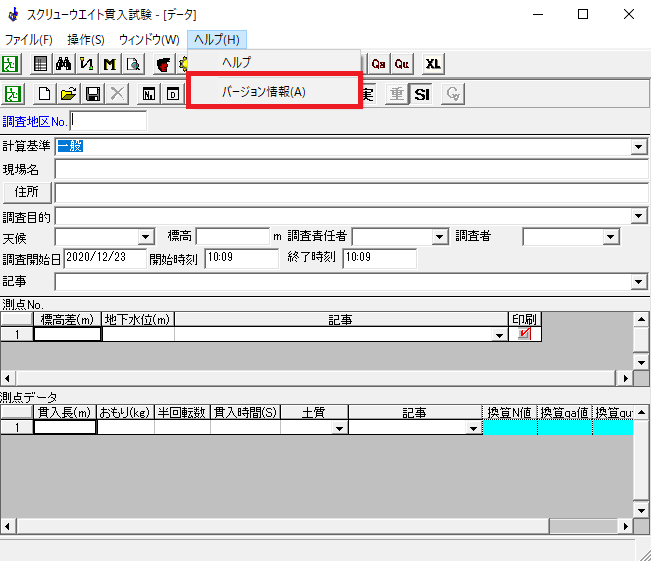This screenshot has width=651, height=561.
Task: Close the ヘルプ(H) menu
Action: 217,40
